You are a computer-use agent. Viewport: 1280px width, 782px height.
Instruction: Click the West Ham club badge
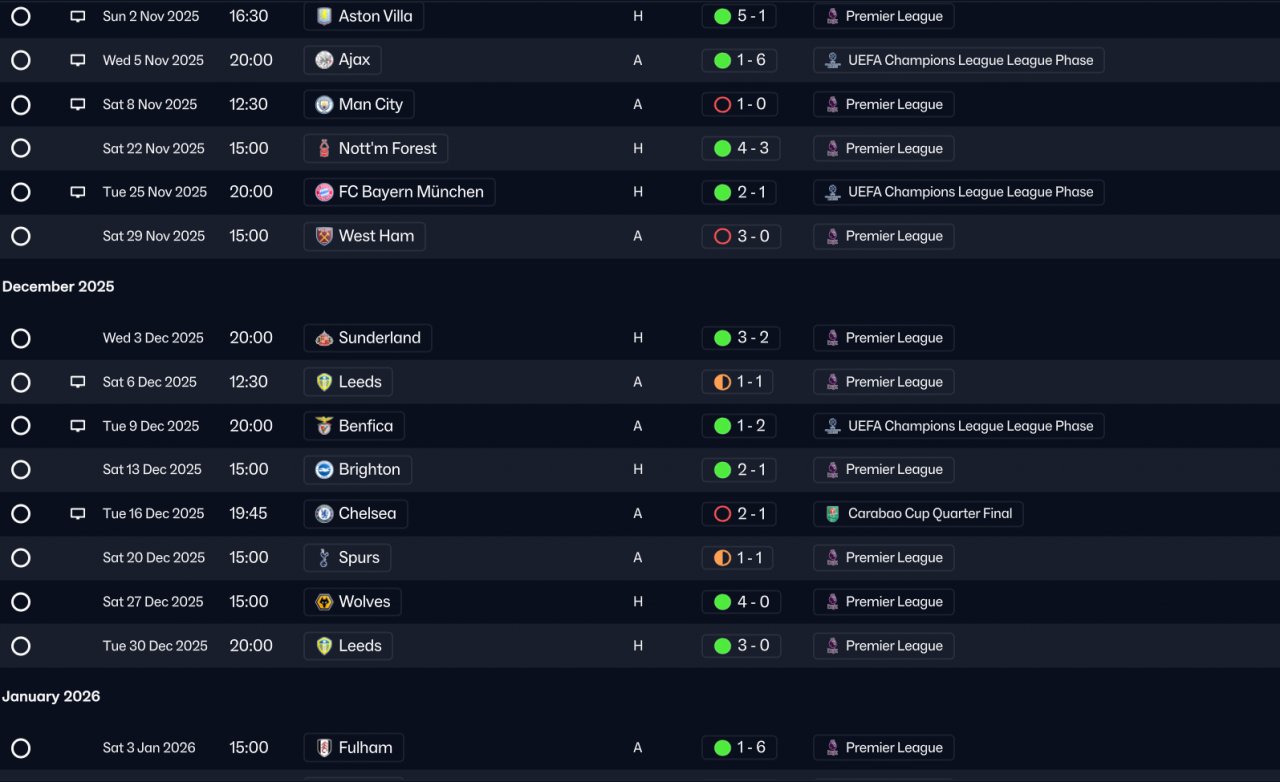(324, 236)
